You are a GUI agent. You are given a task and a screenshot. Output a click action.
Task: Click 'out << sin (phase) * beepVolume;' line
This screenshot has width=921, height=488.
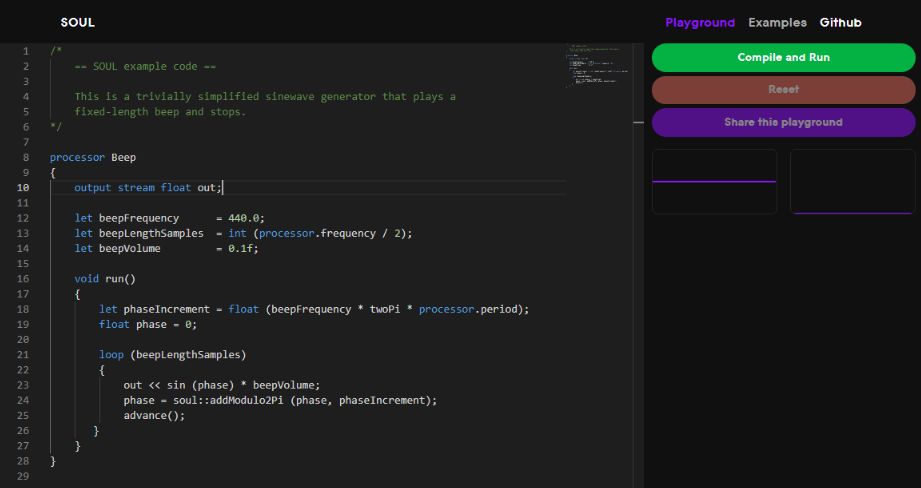pos(222,385)
